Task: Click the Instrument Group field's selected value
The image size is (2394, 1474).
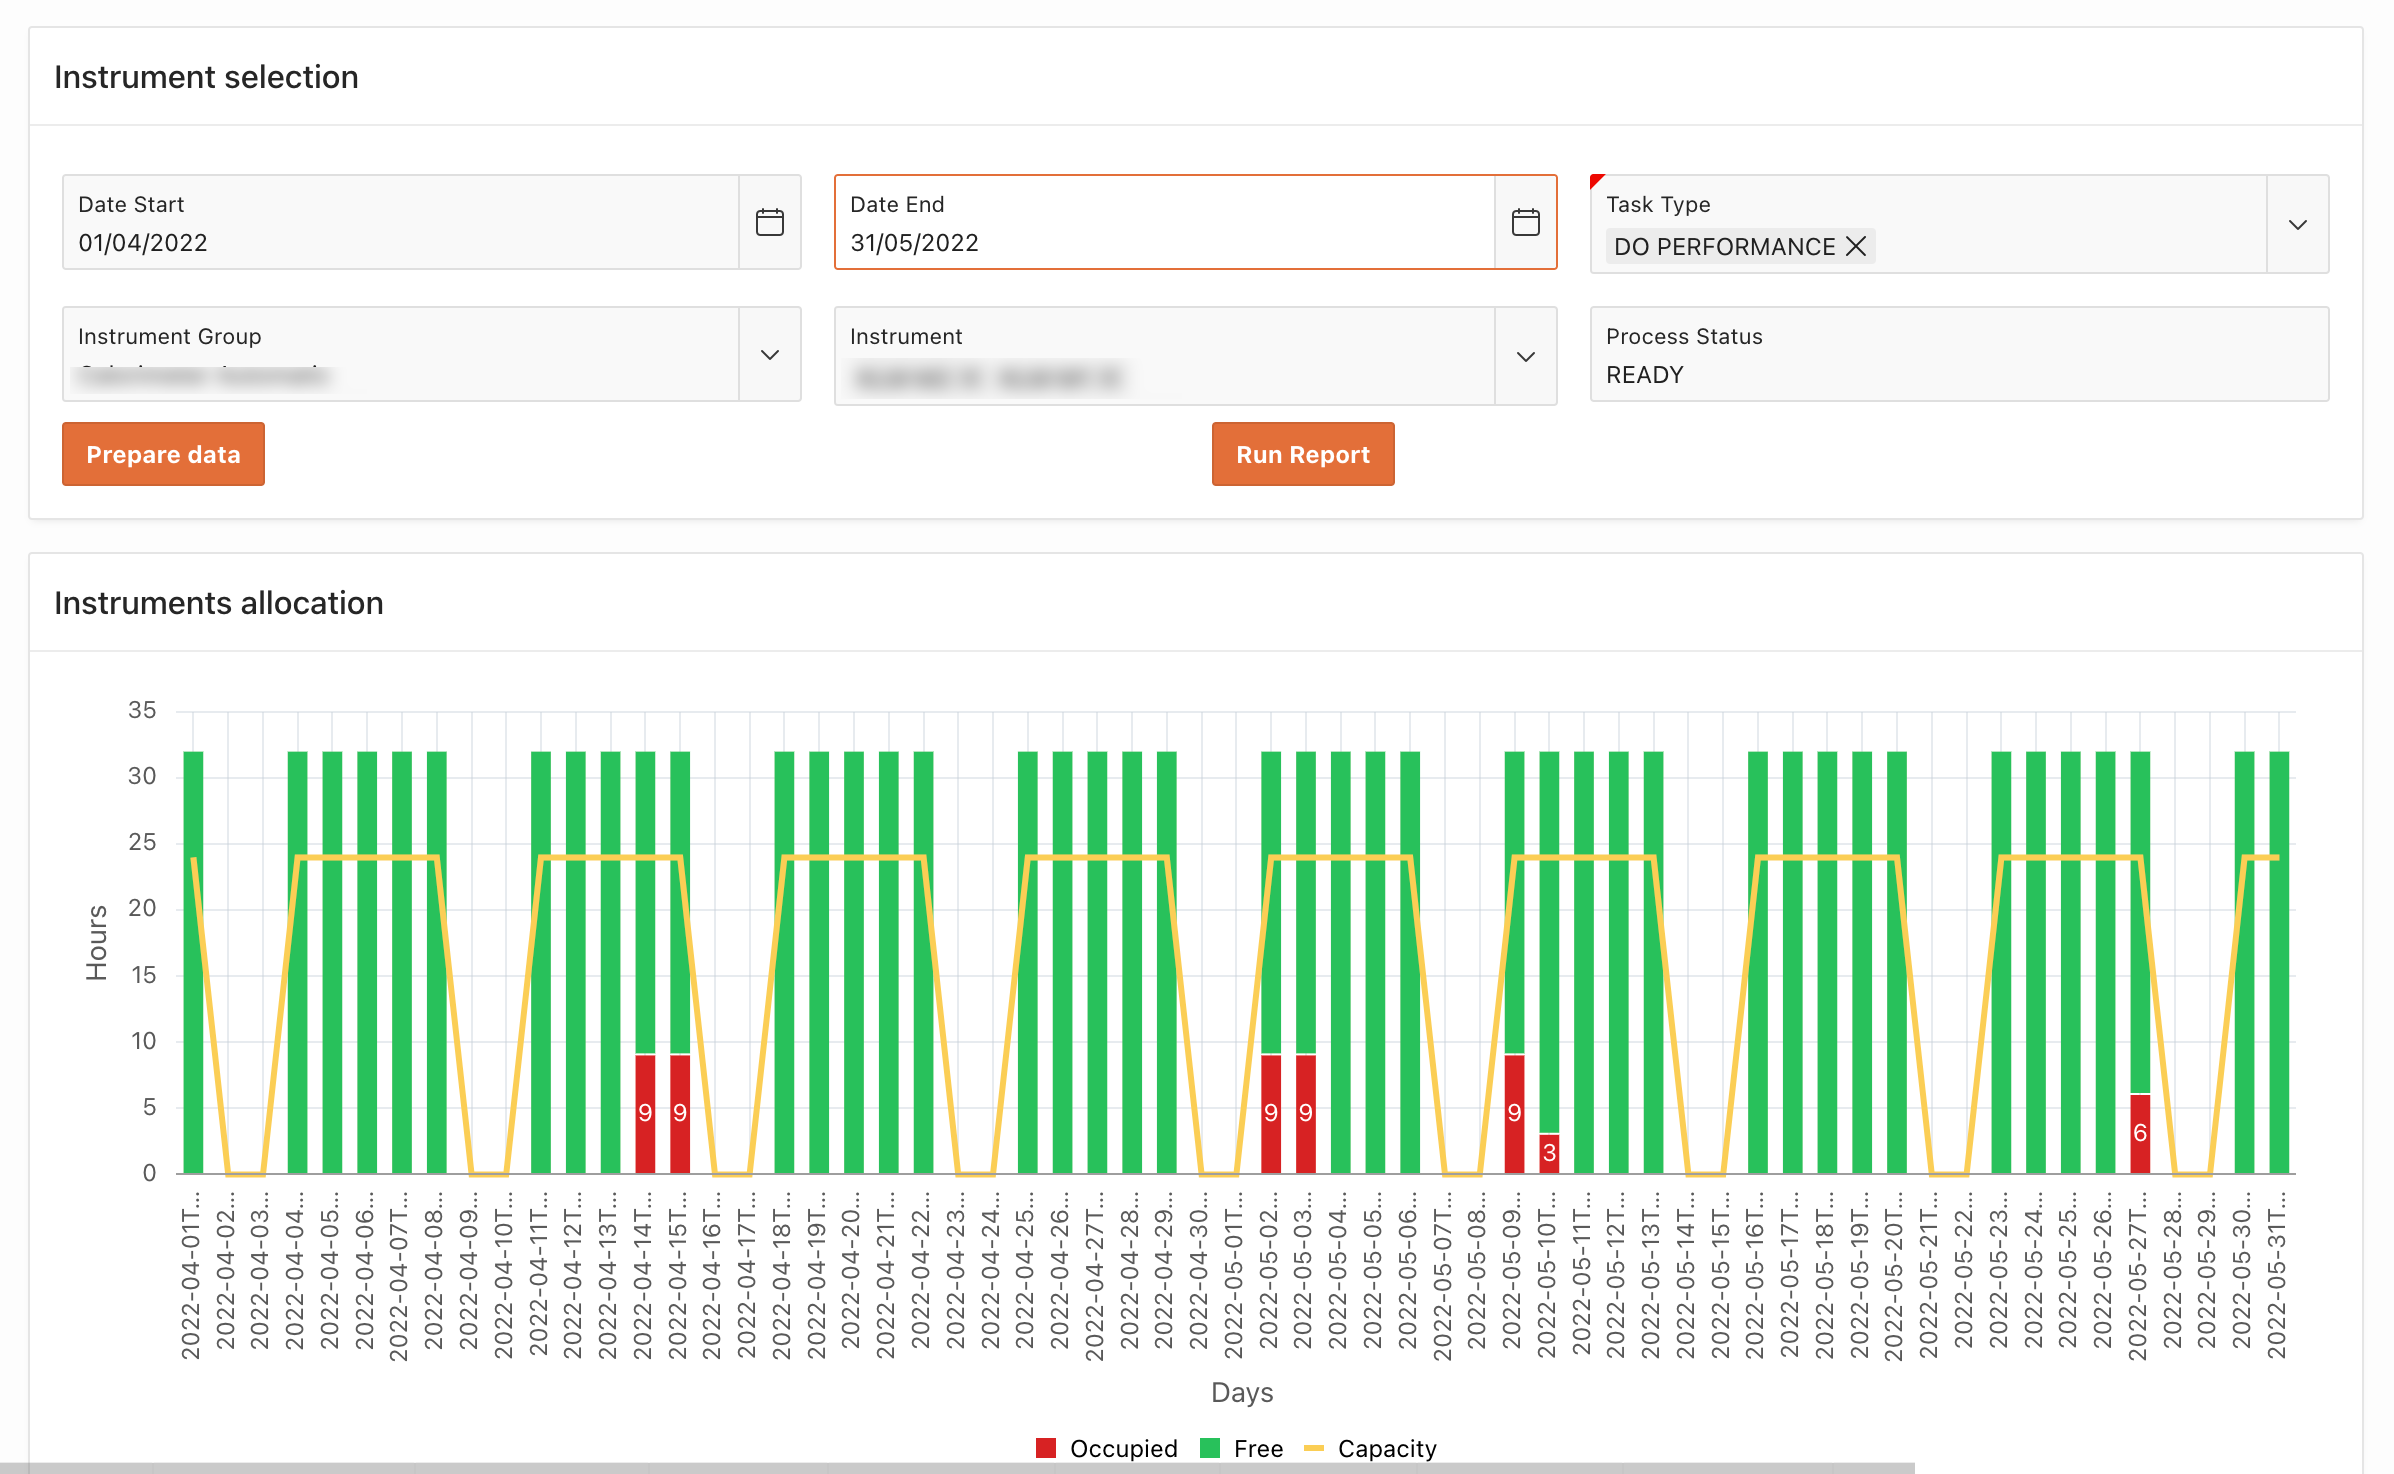Action: 204,376
